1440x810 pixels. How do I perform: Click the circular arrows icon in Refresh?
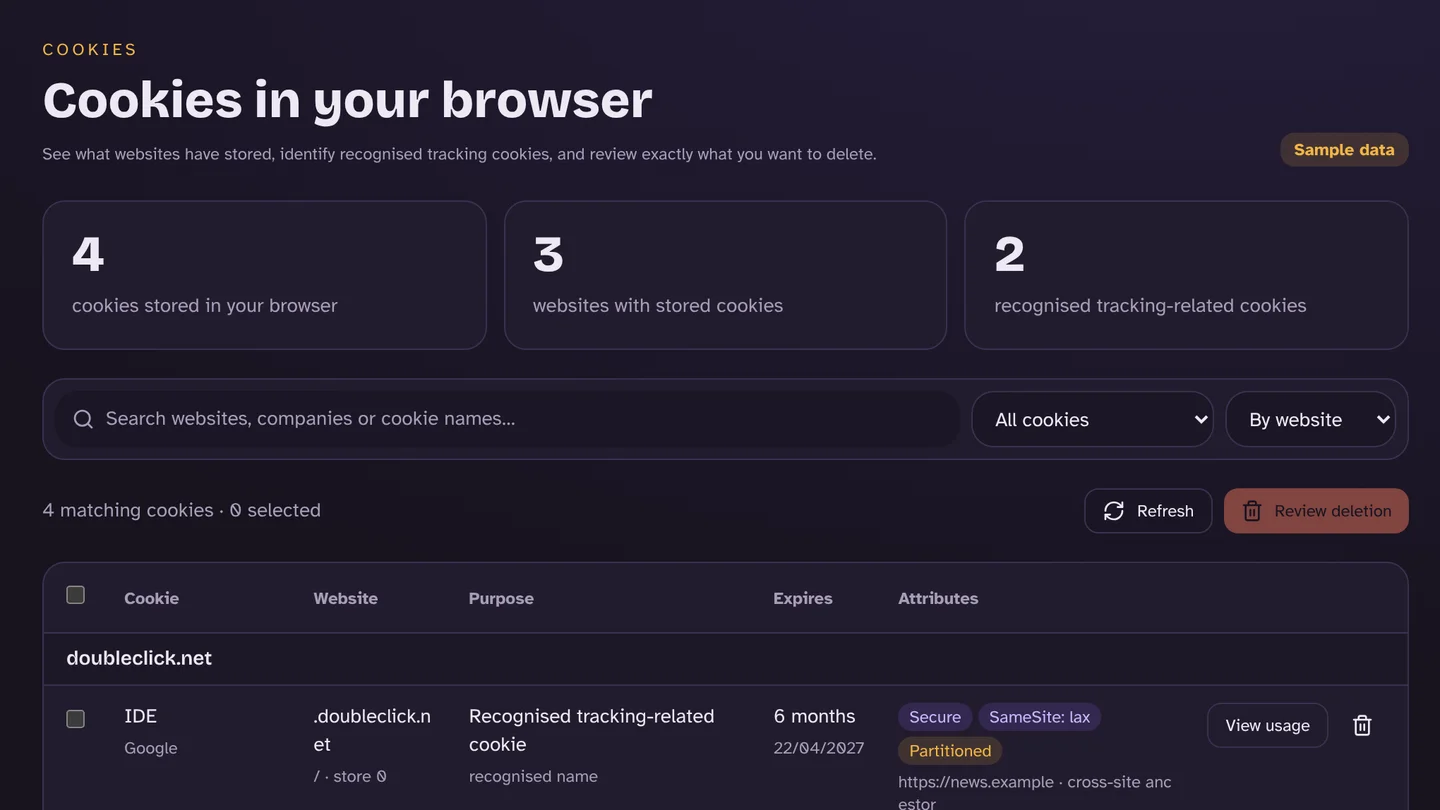(x=1114, y=511)
